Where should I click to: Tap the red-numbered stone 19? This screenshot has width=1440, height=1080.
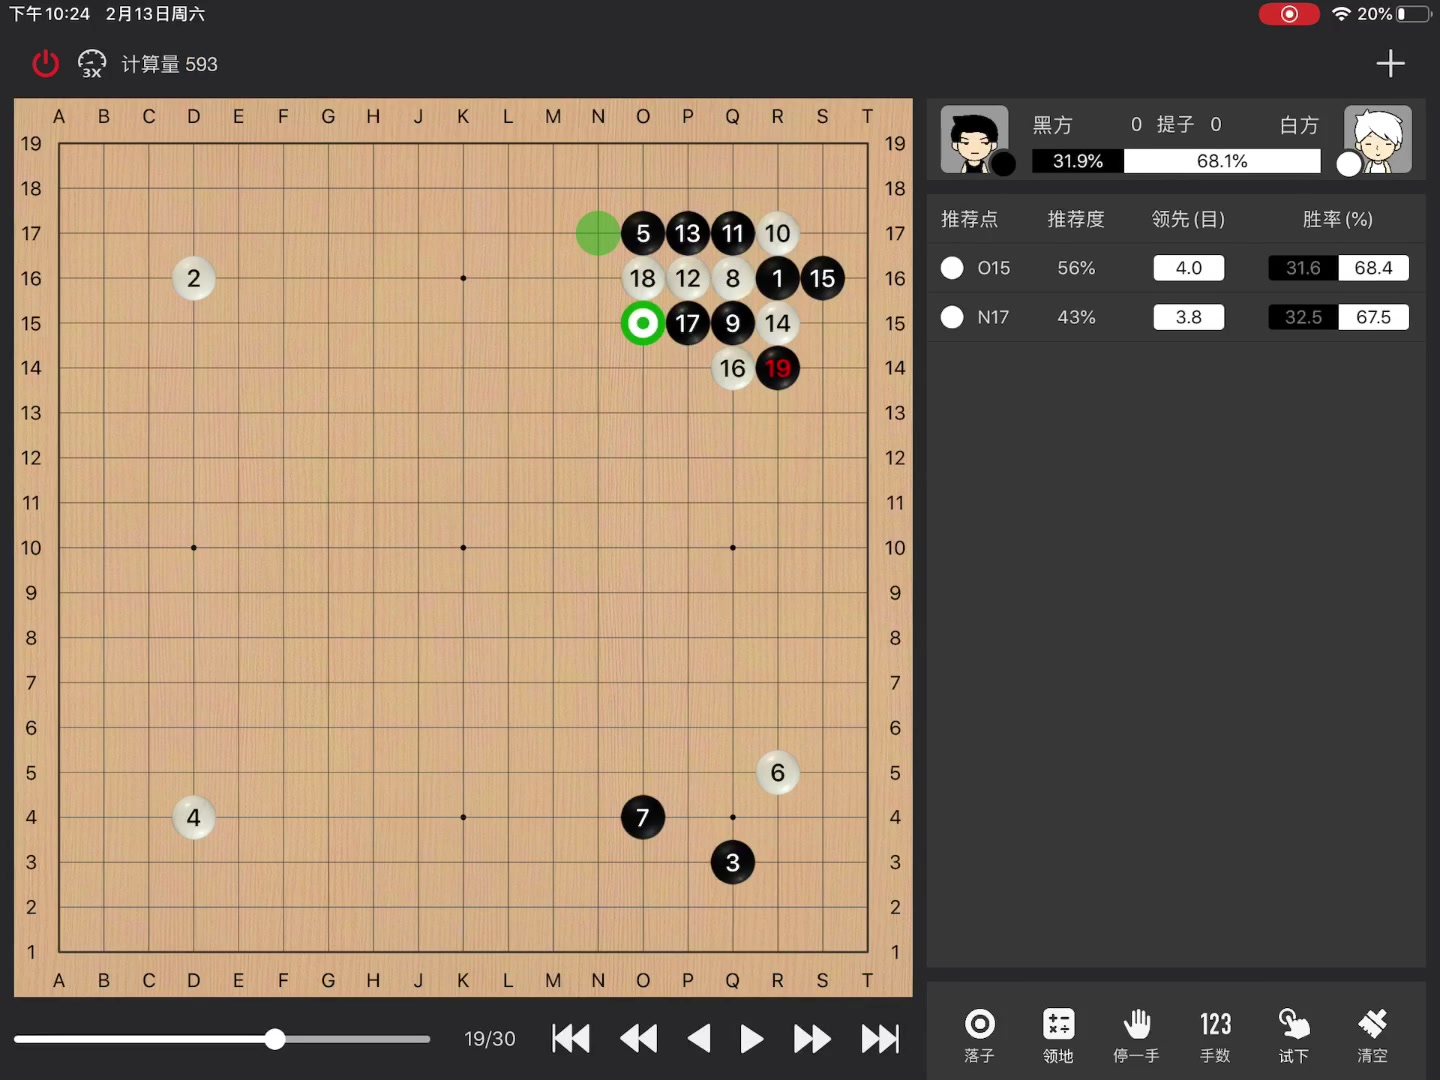778,368
